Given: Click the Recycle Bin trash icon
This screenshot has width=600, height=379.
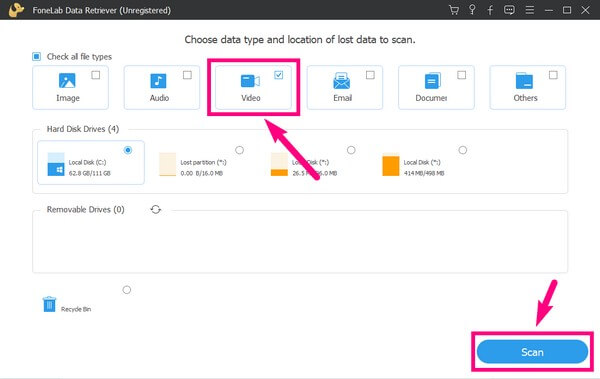Looking at the screenshot, I should tap(49, 304).
